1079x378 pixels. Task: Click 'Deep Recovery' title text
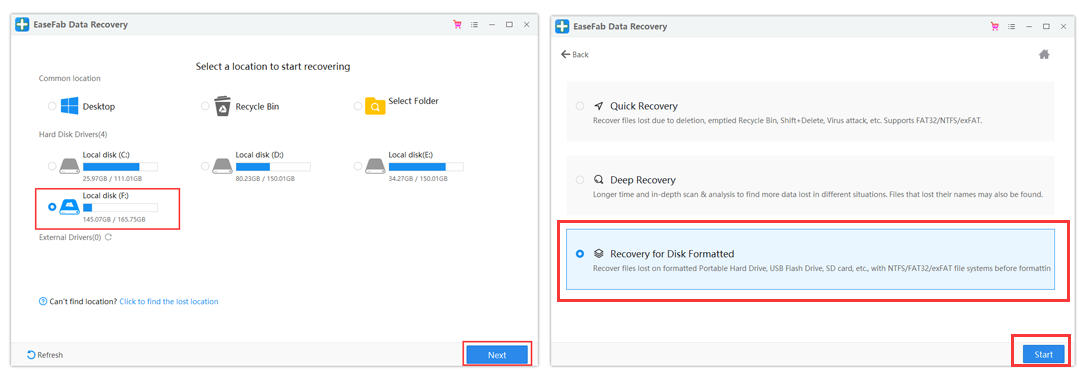tap(643, 180)
